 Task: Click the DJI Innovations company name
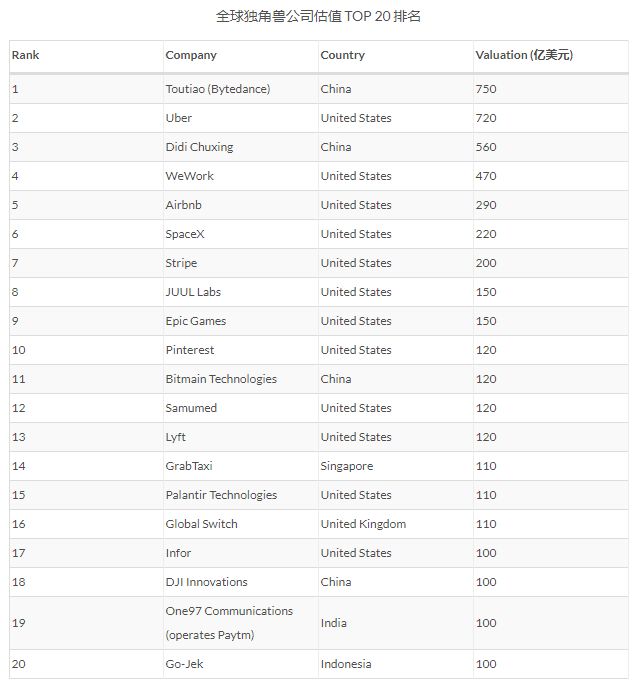click(206, 582)
